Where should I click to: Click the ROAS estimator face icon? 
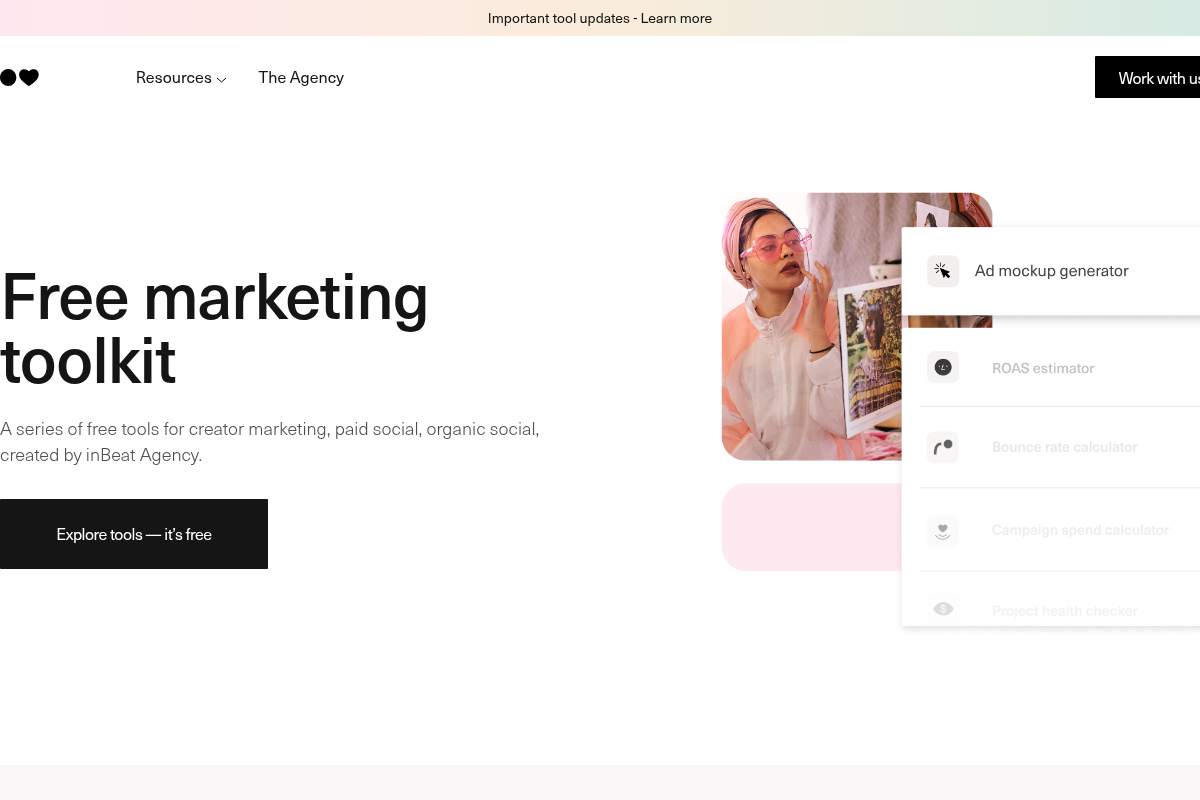click(x=942, y=368)
